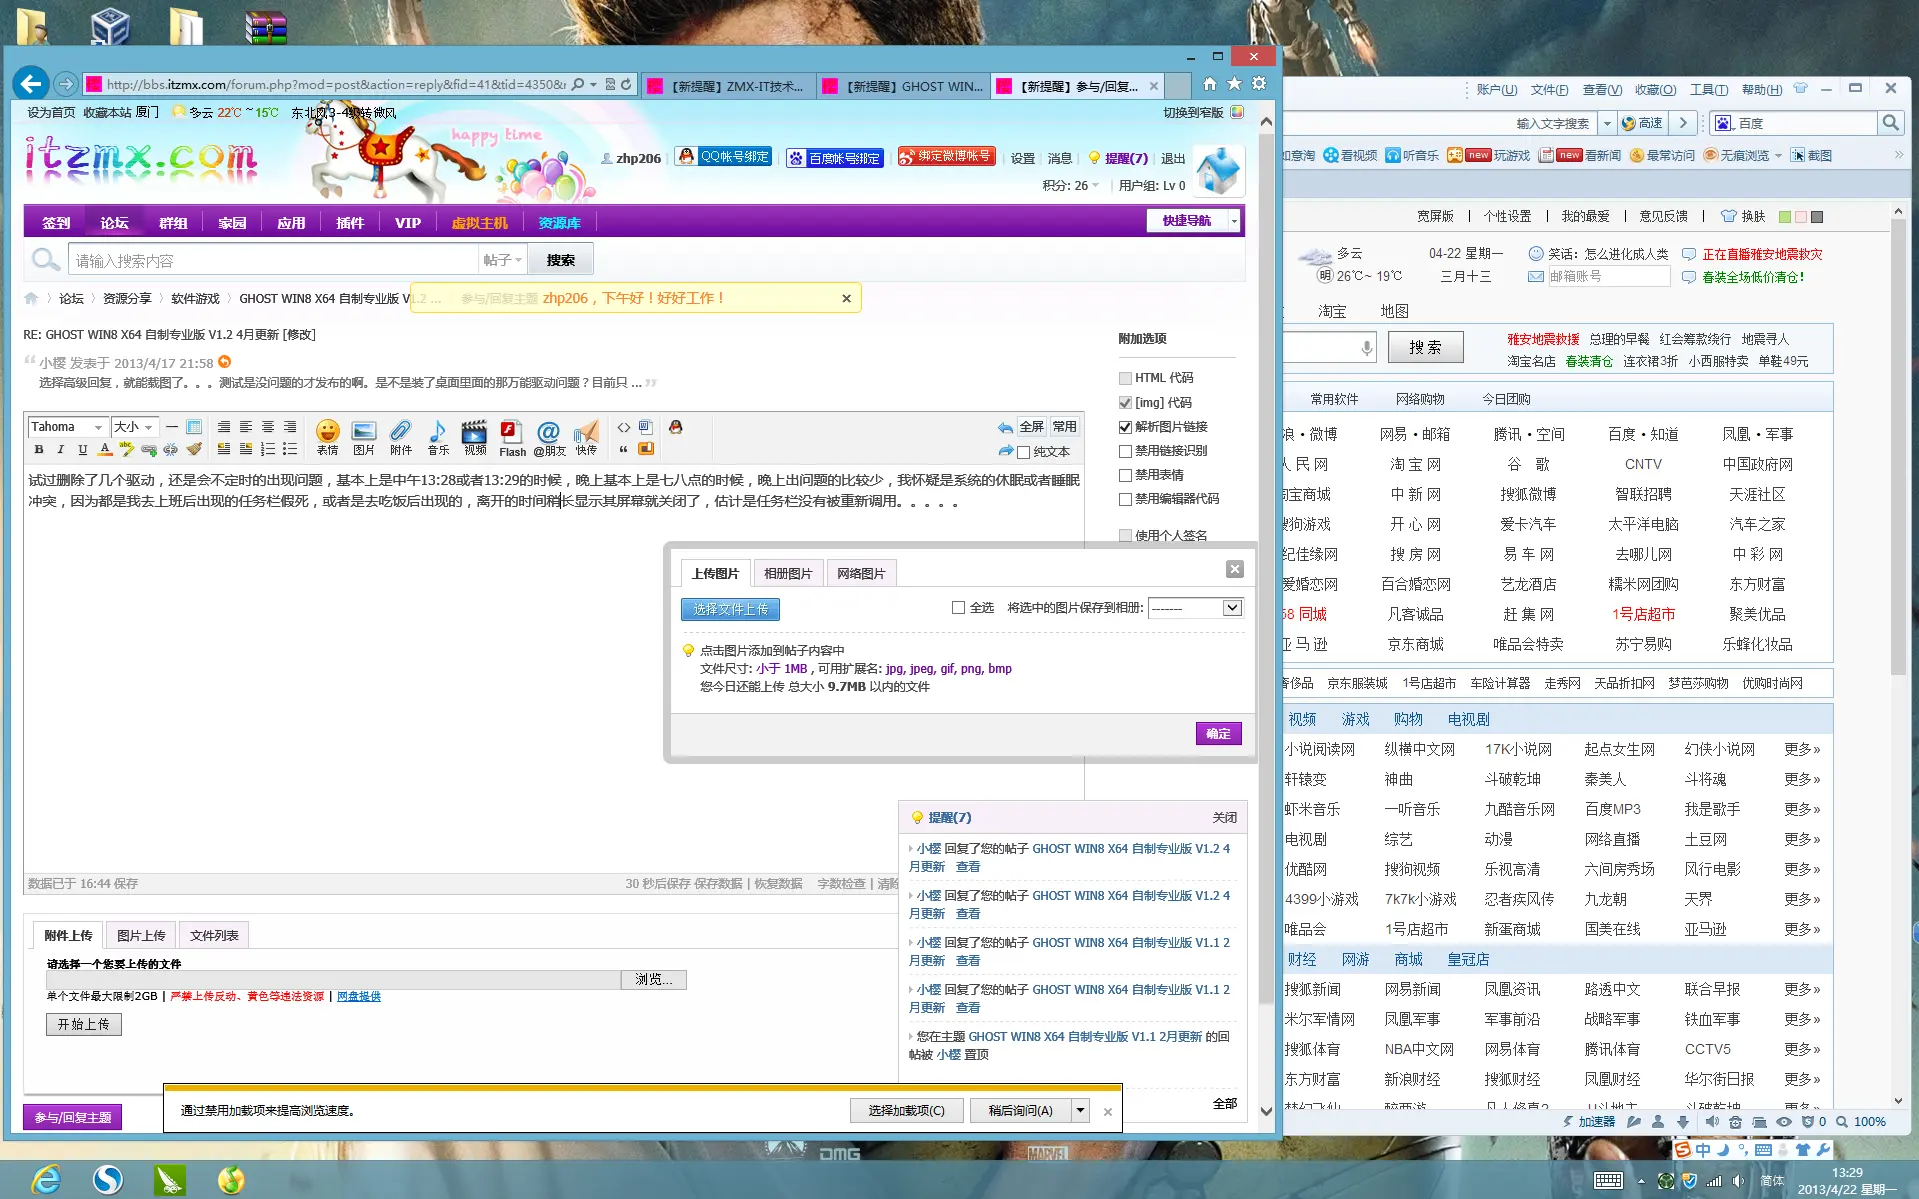Click the 图片 insert image icon
This screenshot has width=1919, height=1199.
364,437
